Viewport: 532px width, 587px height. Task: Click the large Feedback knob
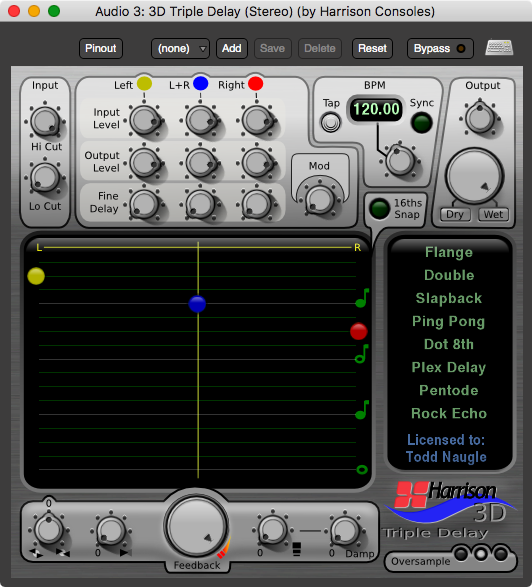coord(197,527)
